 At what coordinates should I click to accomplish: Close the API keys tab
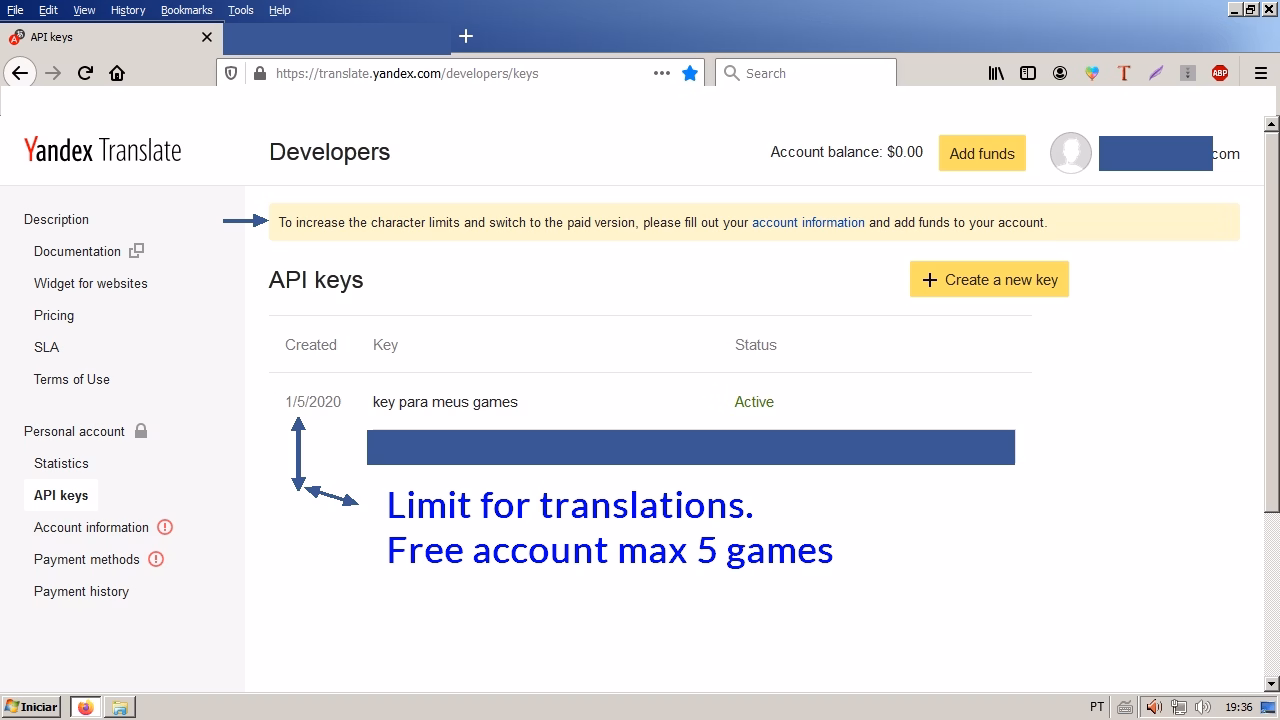click(x=207, y=37)
